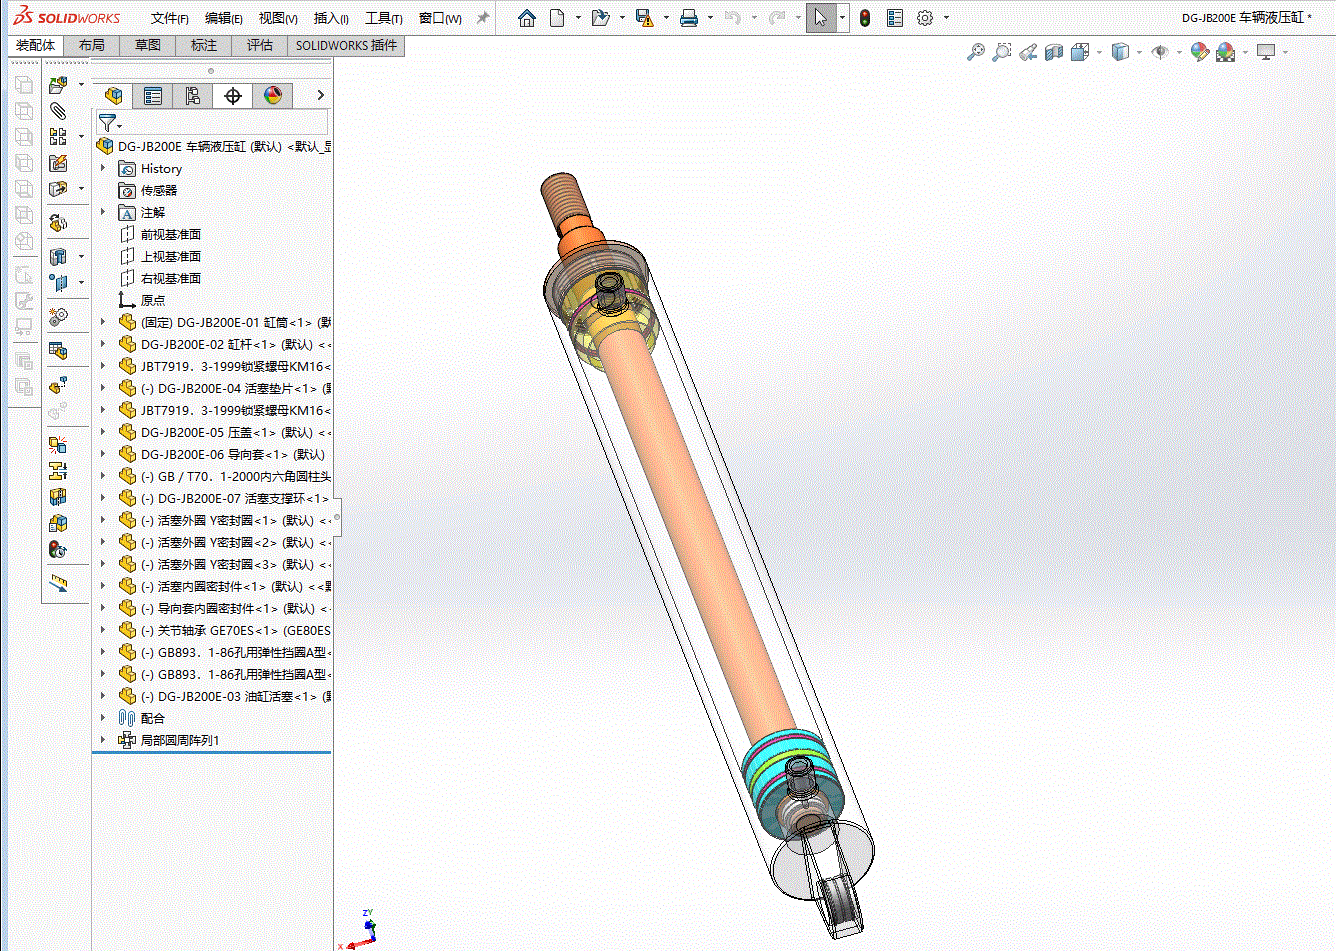The height and width of the screenshot is (951, 1336).
Task: Open the 编辑(E) menu
Action: [x=224, y=18]
